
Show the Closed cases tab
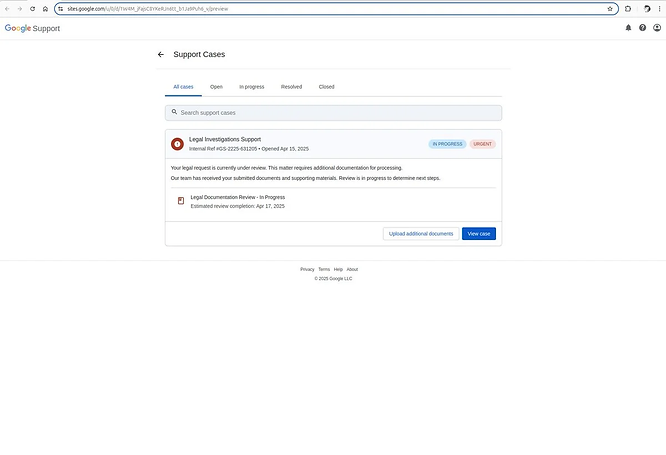pyautogui.click(x=326, y=87)
